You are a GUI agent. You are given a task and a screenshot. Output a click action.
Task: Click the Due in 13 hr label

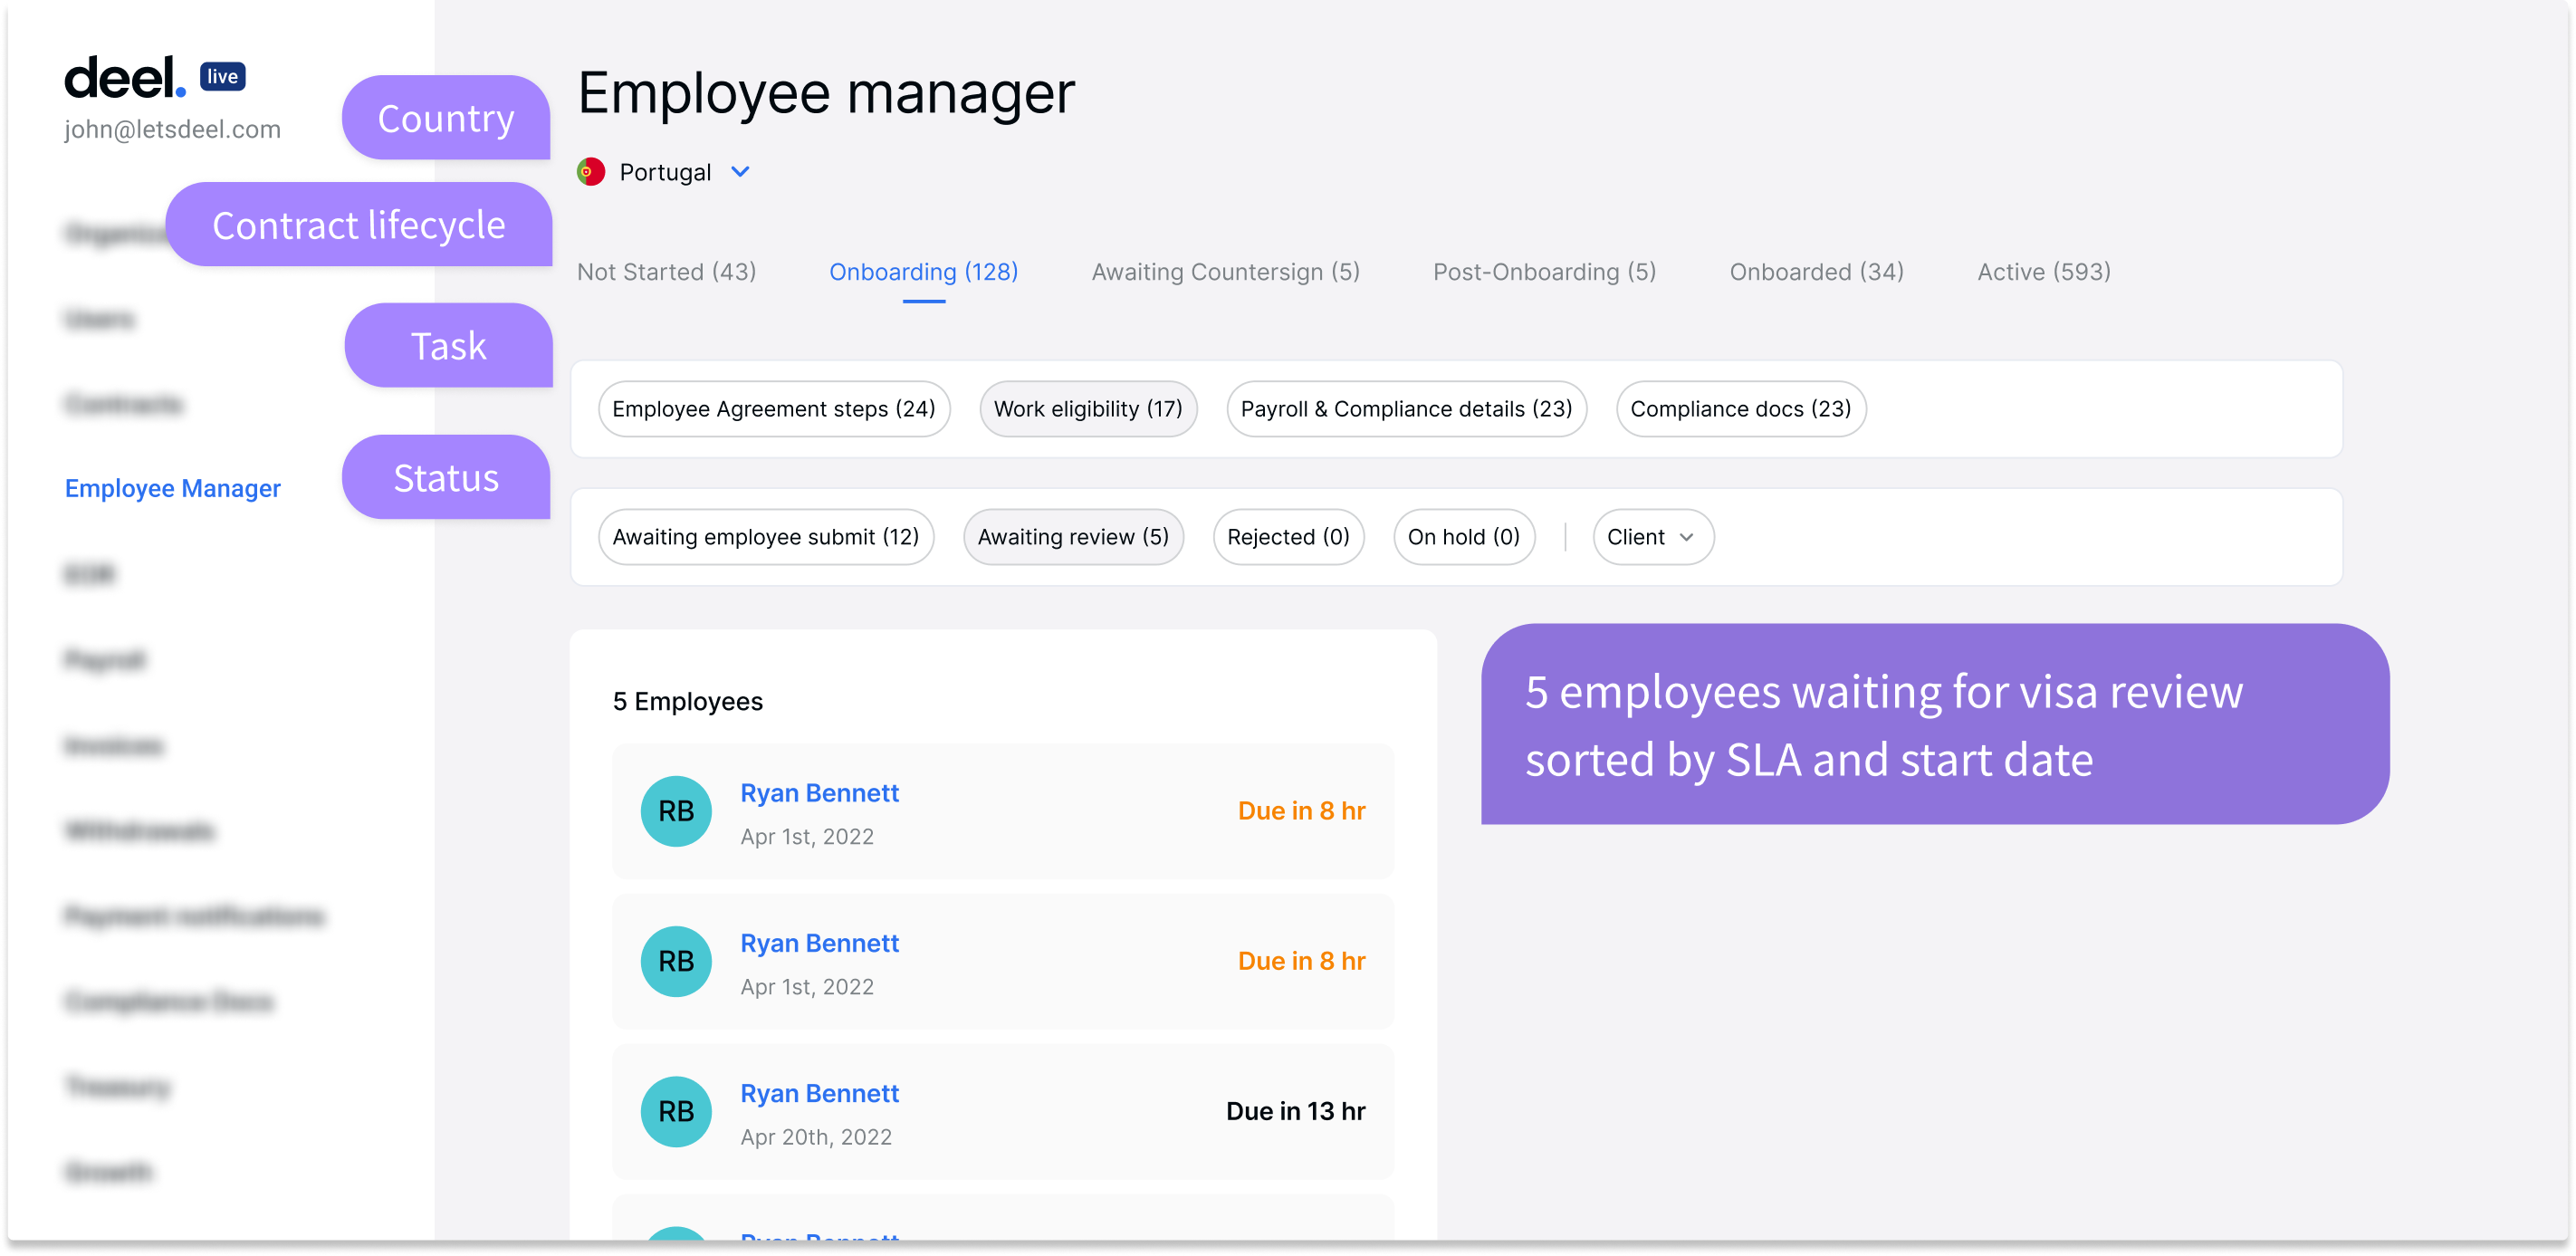[x=1296, y=1111]
